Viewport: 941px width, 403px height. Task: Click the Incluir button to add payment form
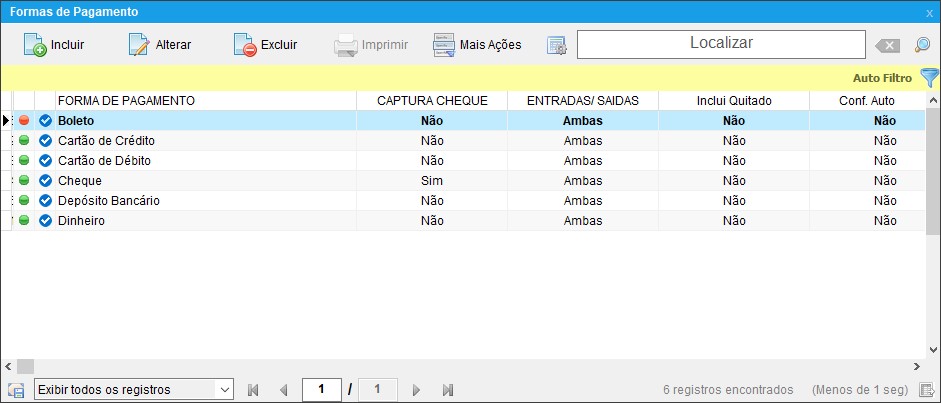point(54,45)
